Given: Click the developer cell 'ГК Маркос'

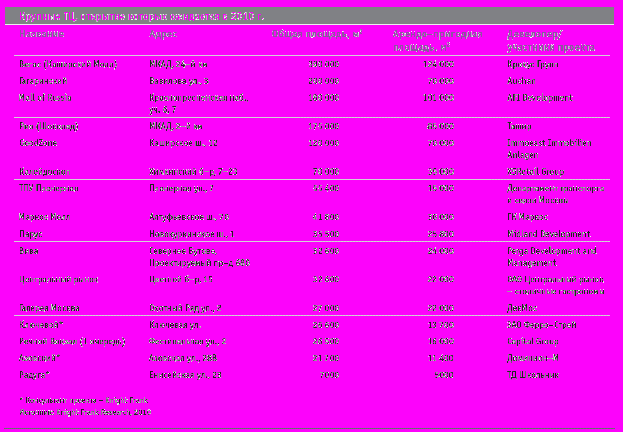Looking at the screenshot, I should pyautogui.click(x=527, y=217).
